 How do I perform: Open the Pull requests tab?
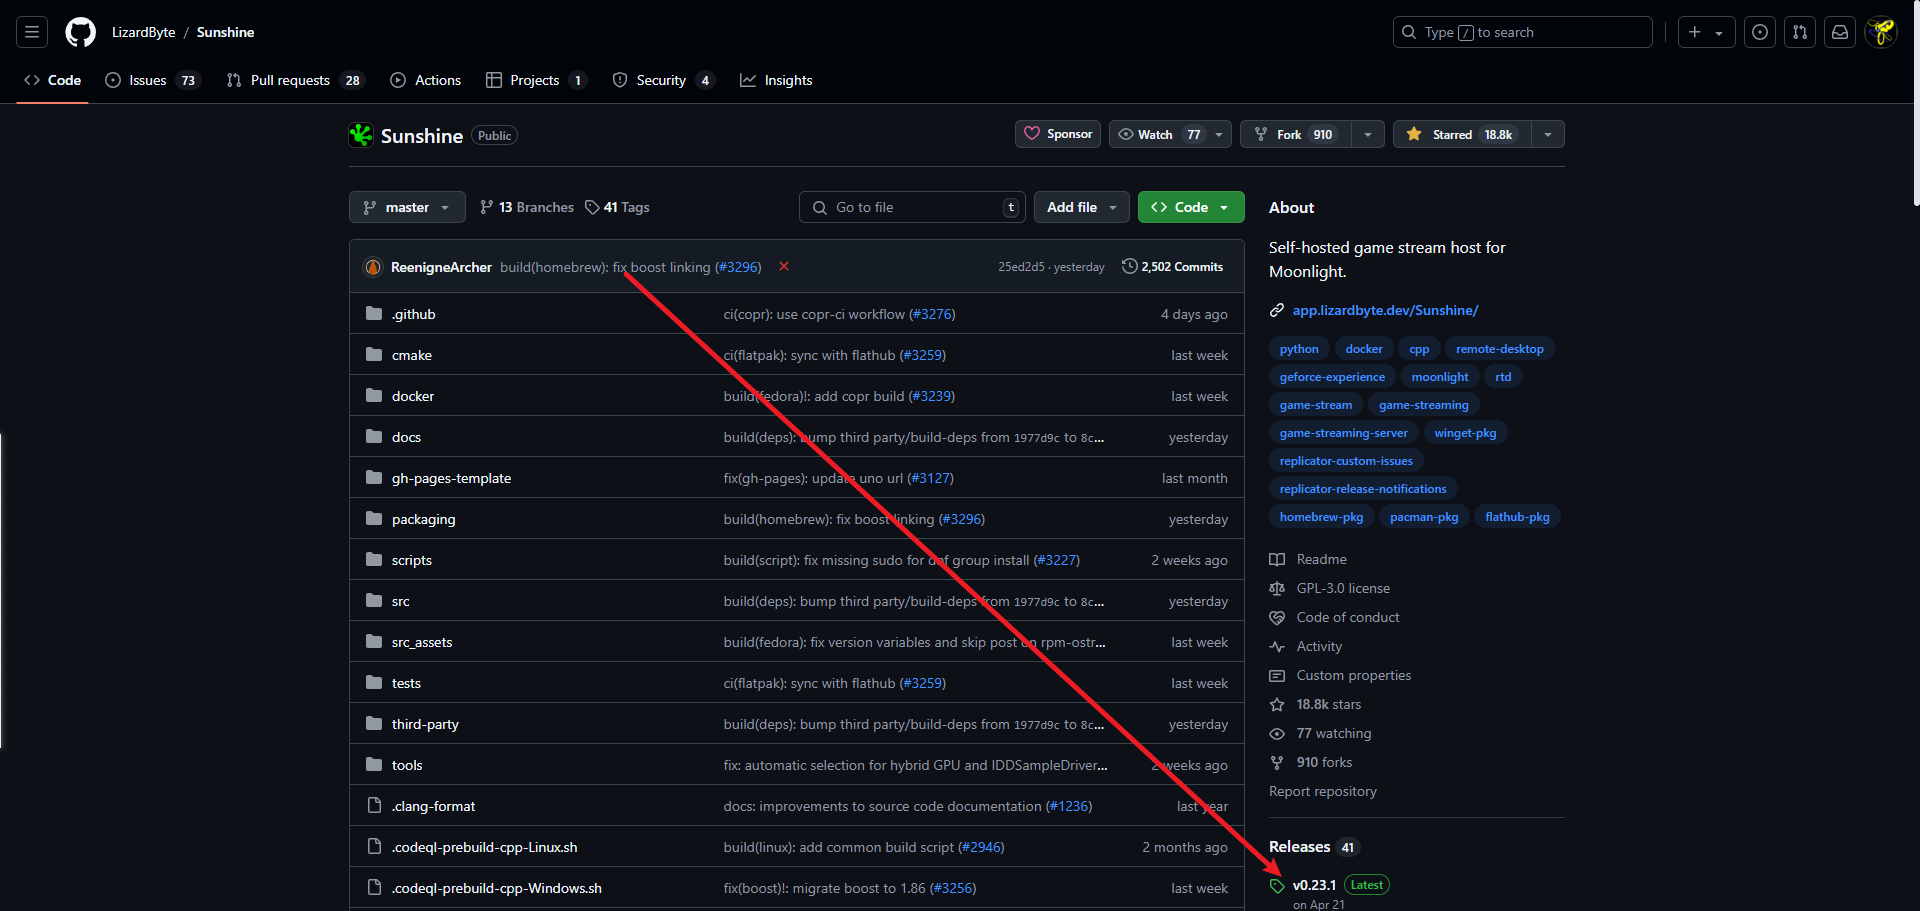[x=295, y=80]
